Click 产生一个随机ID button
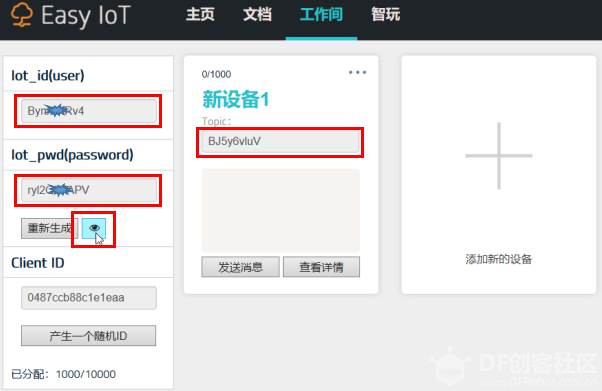This screenshot has height=391, width=602. point(89,336)
